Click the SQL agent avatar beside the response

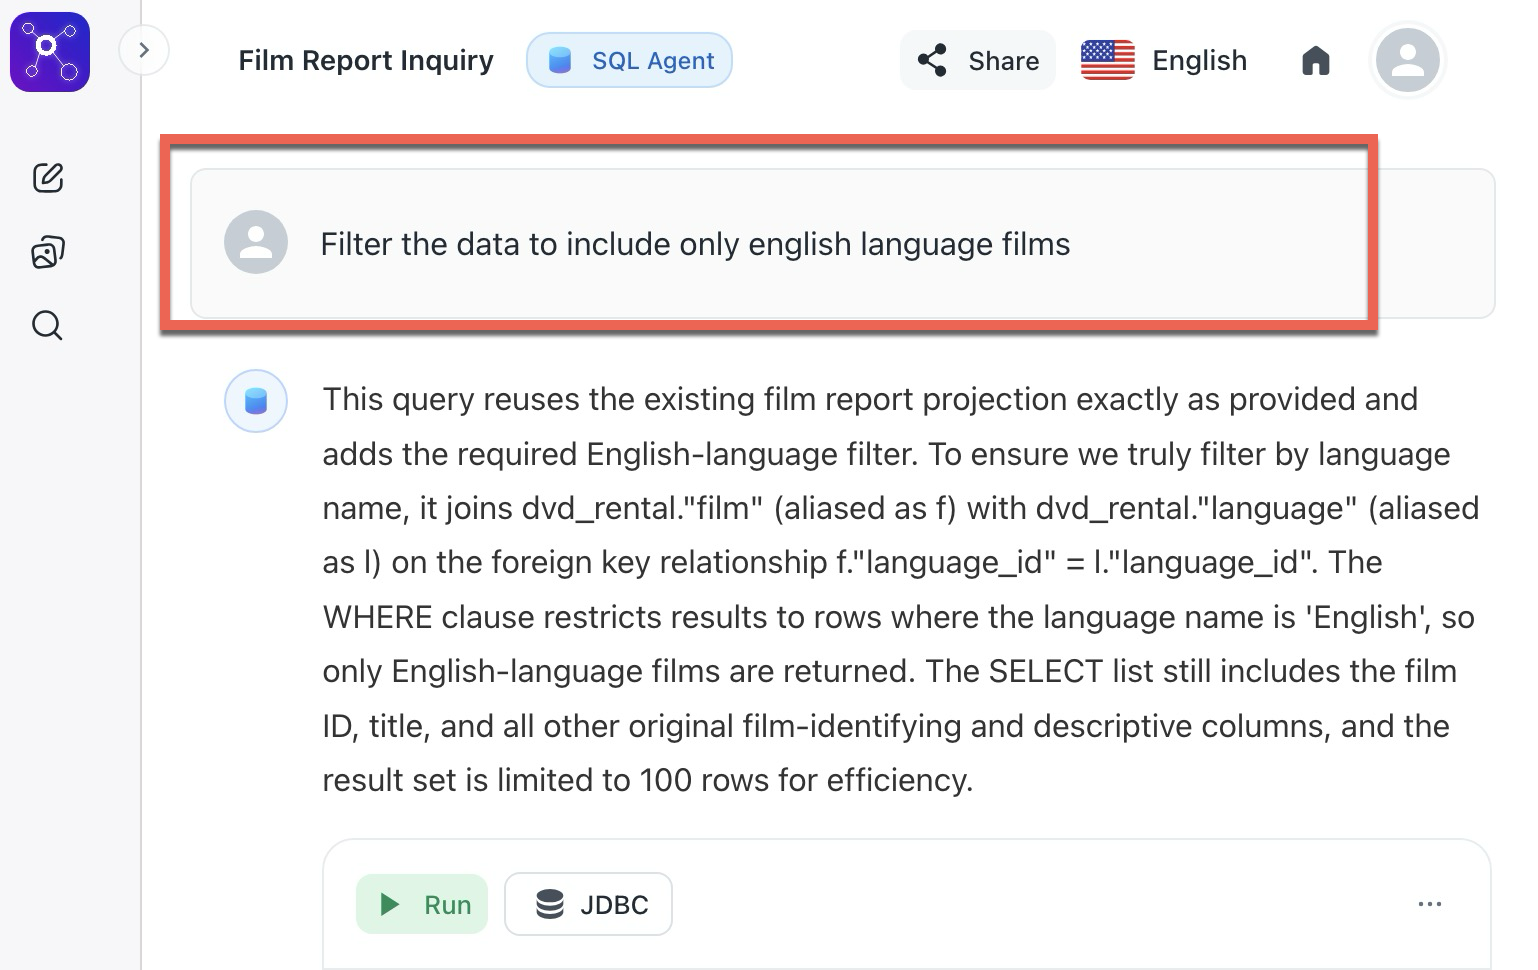tap(256, 401)
